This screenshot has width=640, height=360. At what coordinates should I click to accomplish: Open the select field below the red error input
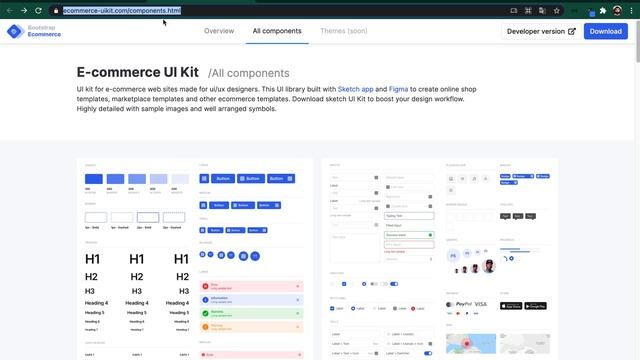tap(409, 259)
